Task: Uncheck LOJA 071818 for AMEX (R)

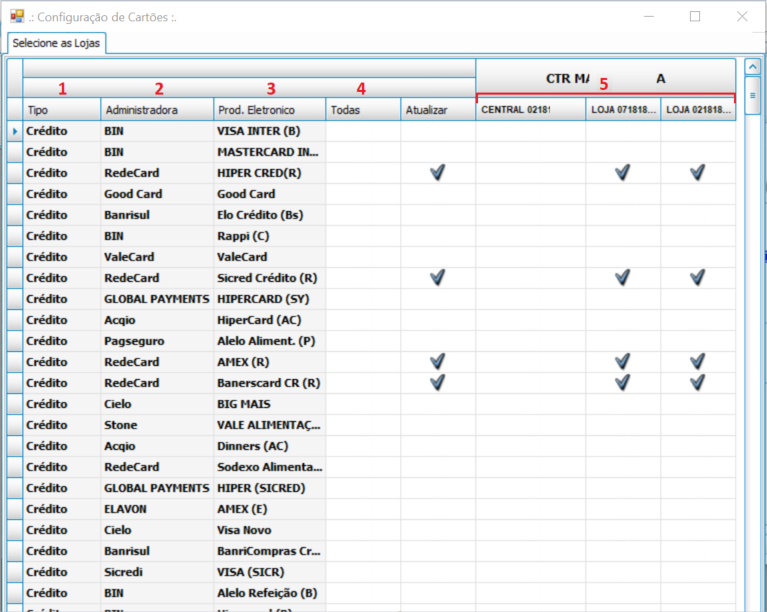Action: point(623,362)
